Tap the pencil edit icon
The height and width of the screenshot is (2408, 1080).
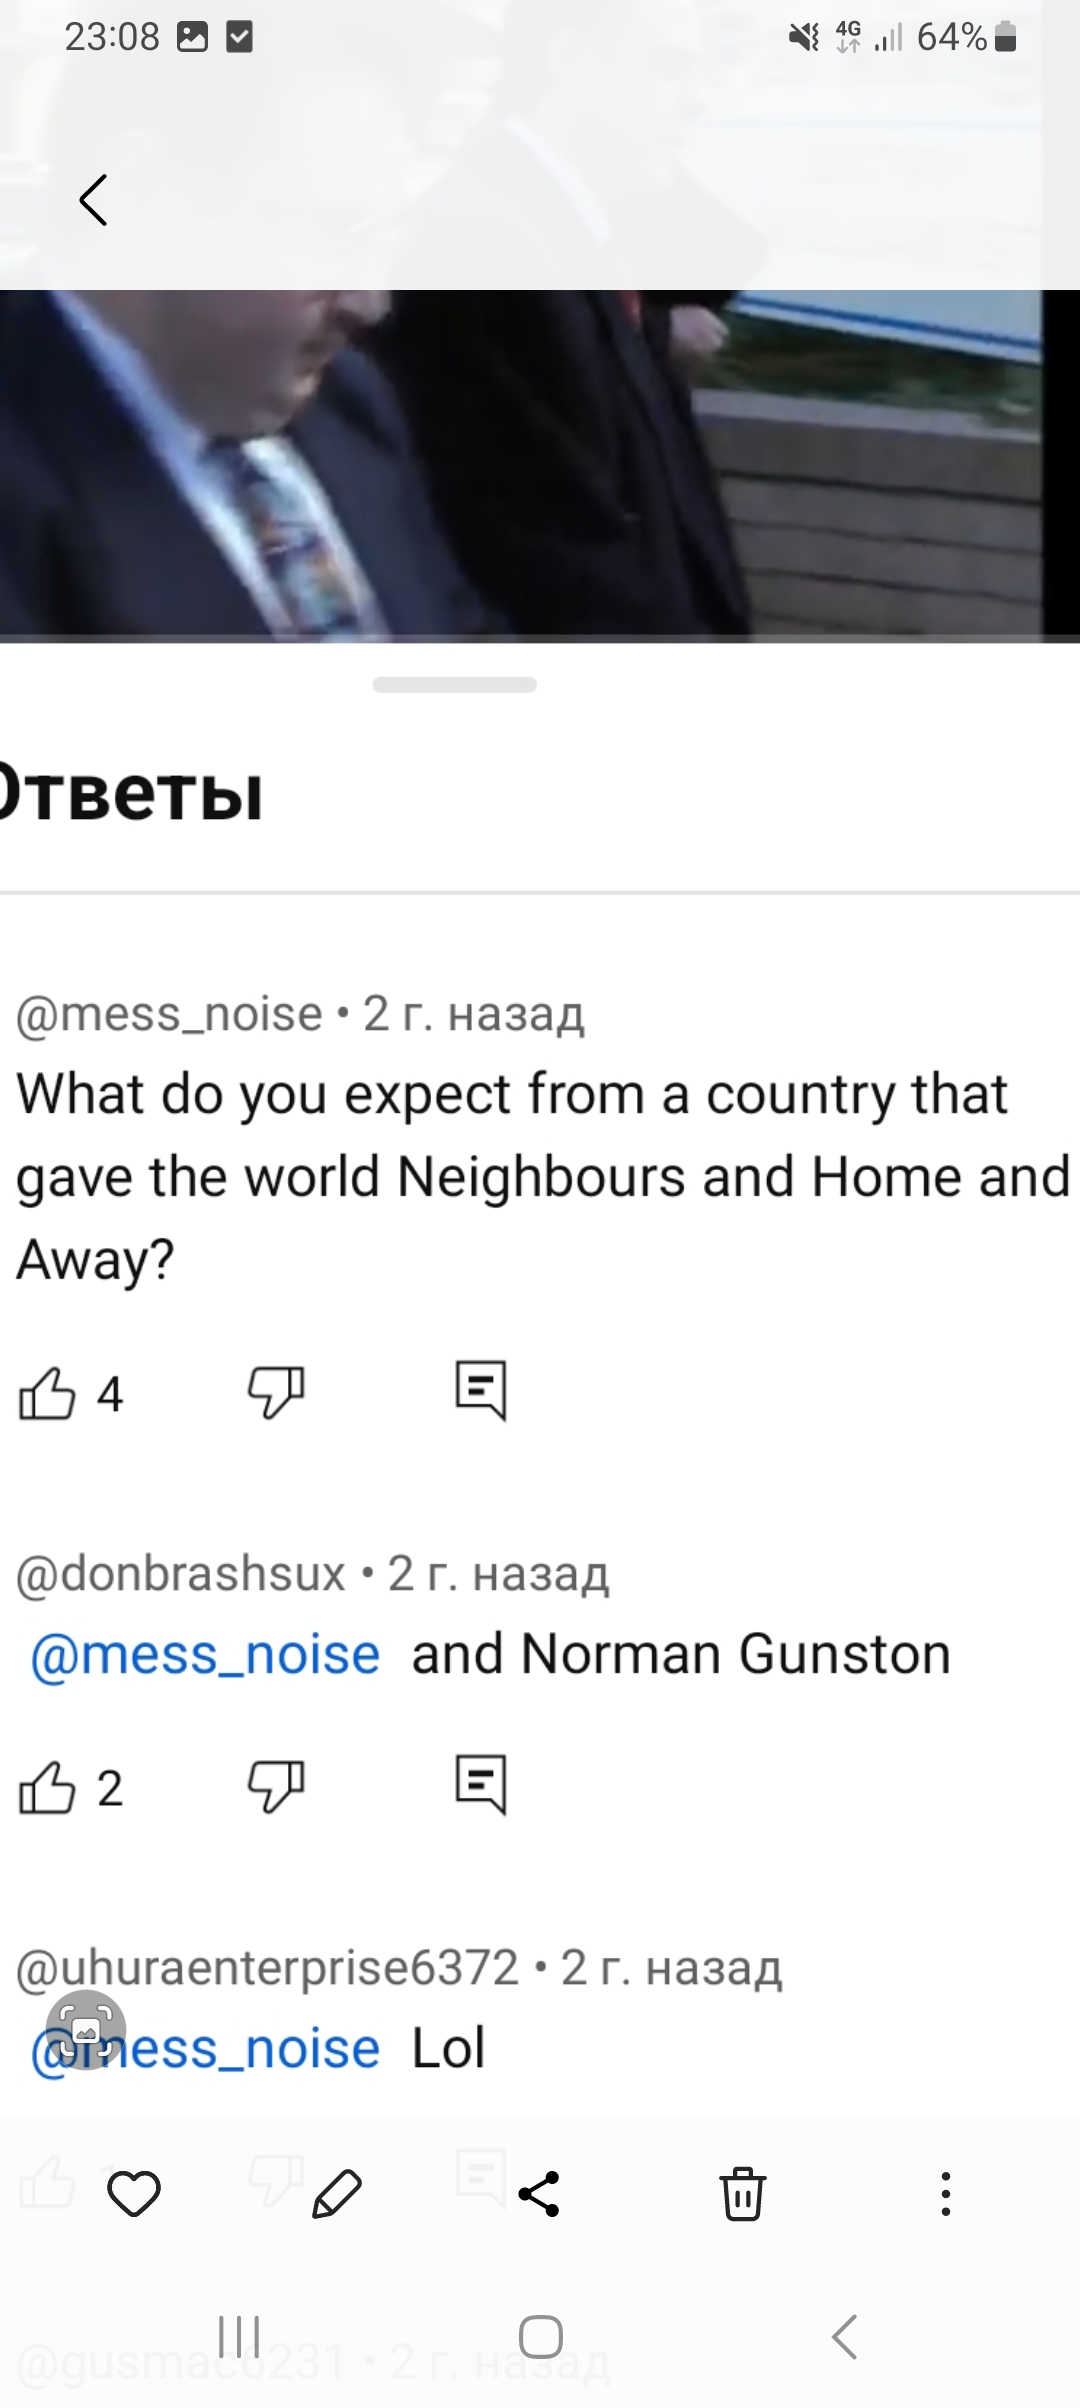coord(337,2194)
